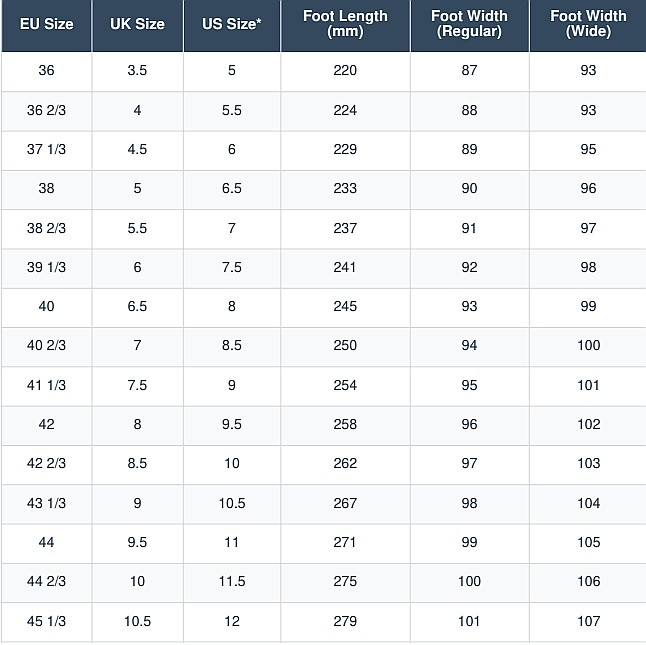Click the UK size 10.5 cell

(x=137, y=621)
